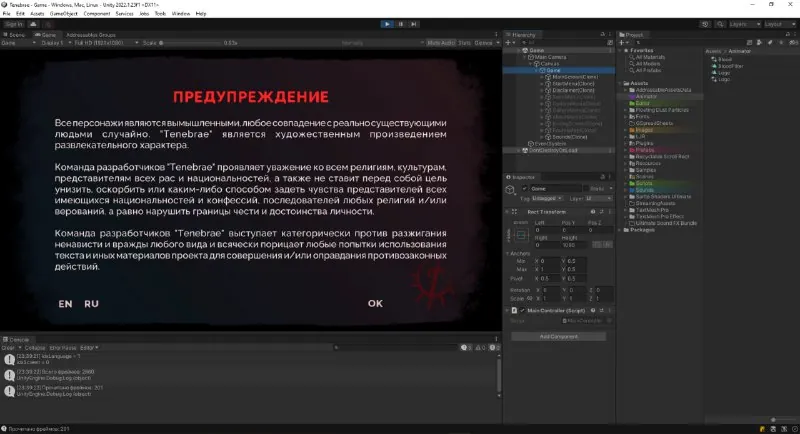800x434 pixels.
Task: Click the Play button in the toolbar
Action: point(387,24)
